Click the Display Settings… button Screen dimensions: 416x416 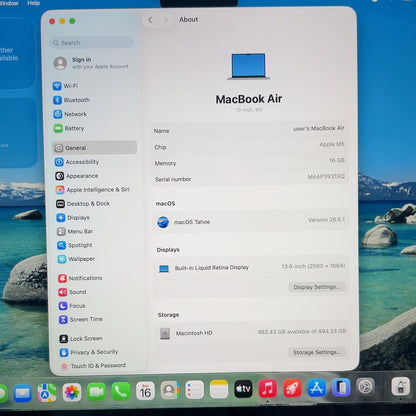point(317,287)
